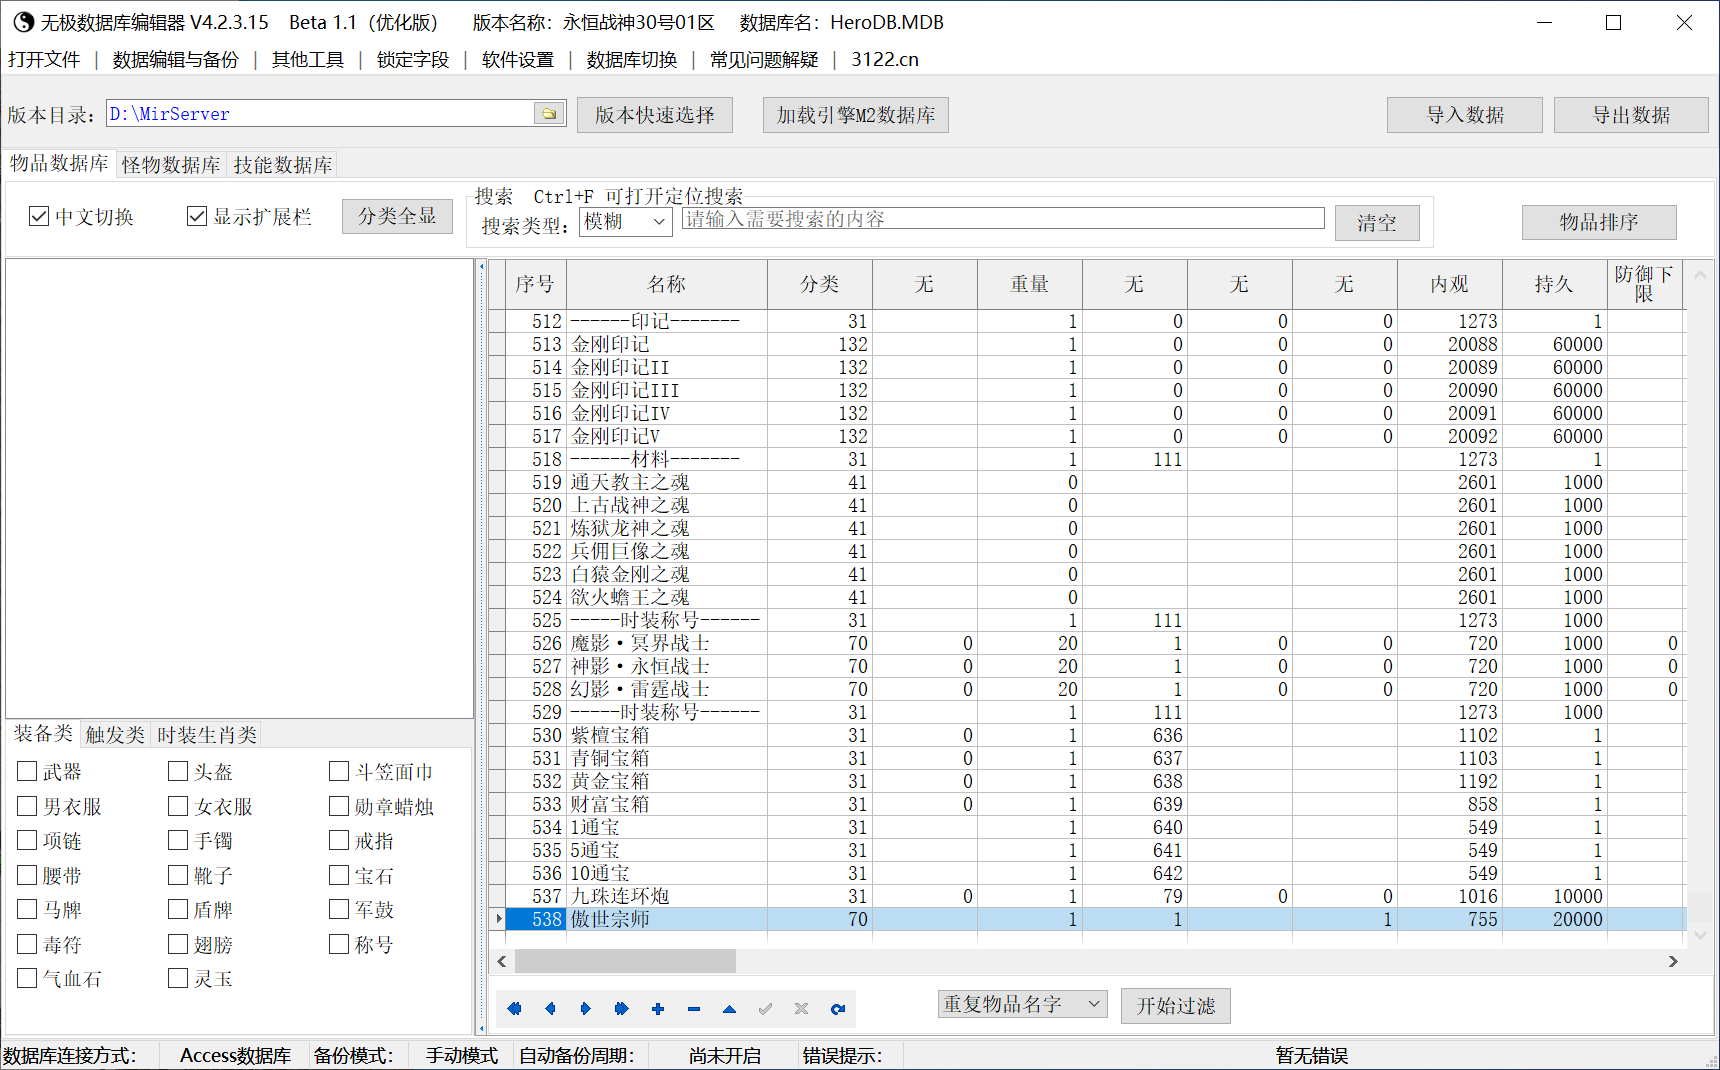Open the 触发类 tab
Viewport: 1720px width, 1070px height.
pyautogui.click(x=115, y=735)
